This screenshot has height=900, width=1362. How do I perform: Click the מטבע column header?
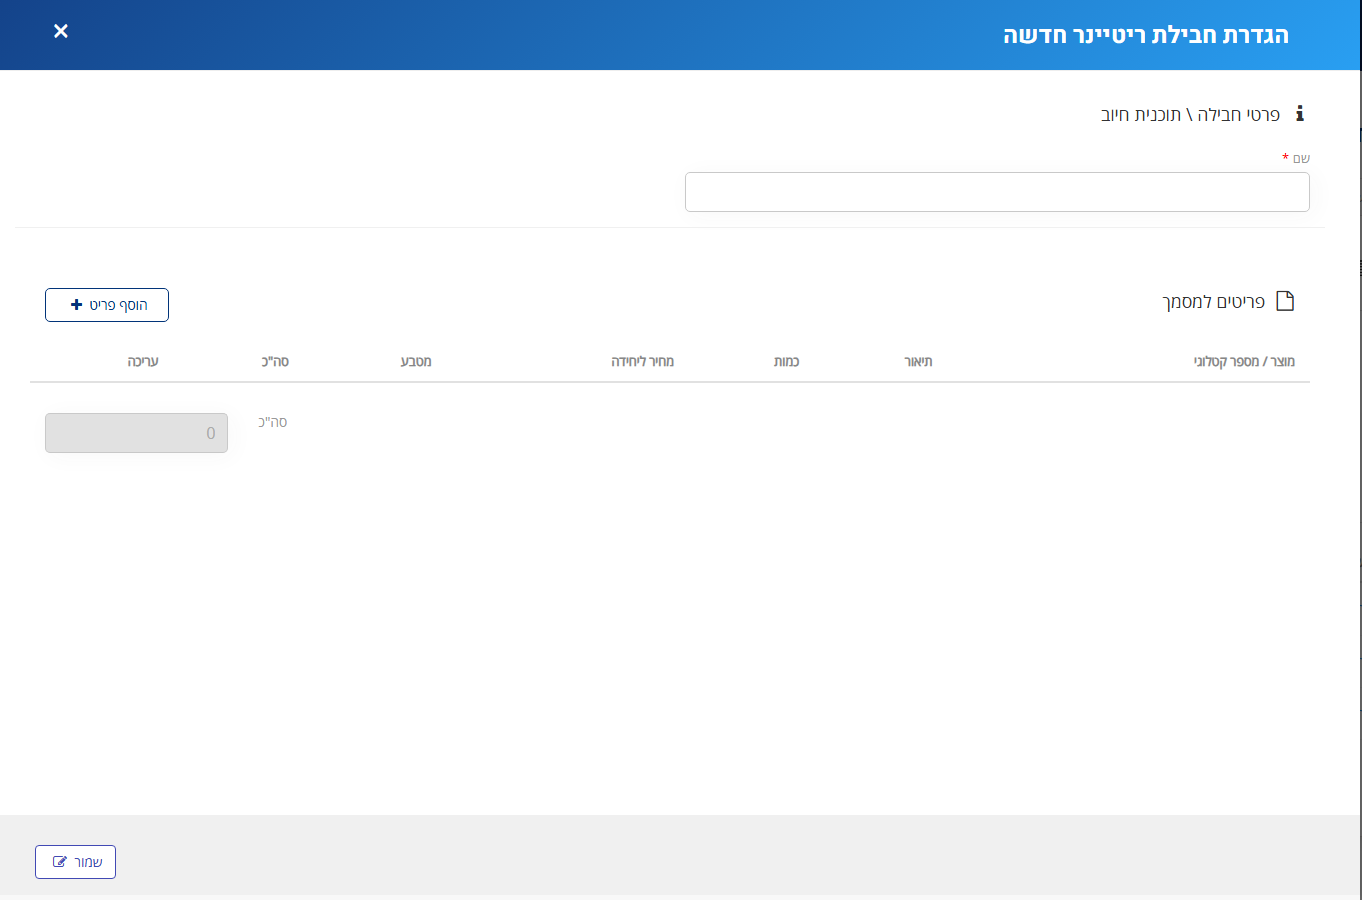(416, 361)
